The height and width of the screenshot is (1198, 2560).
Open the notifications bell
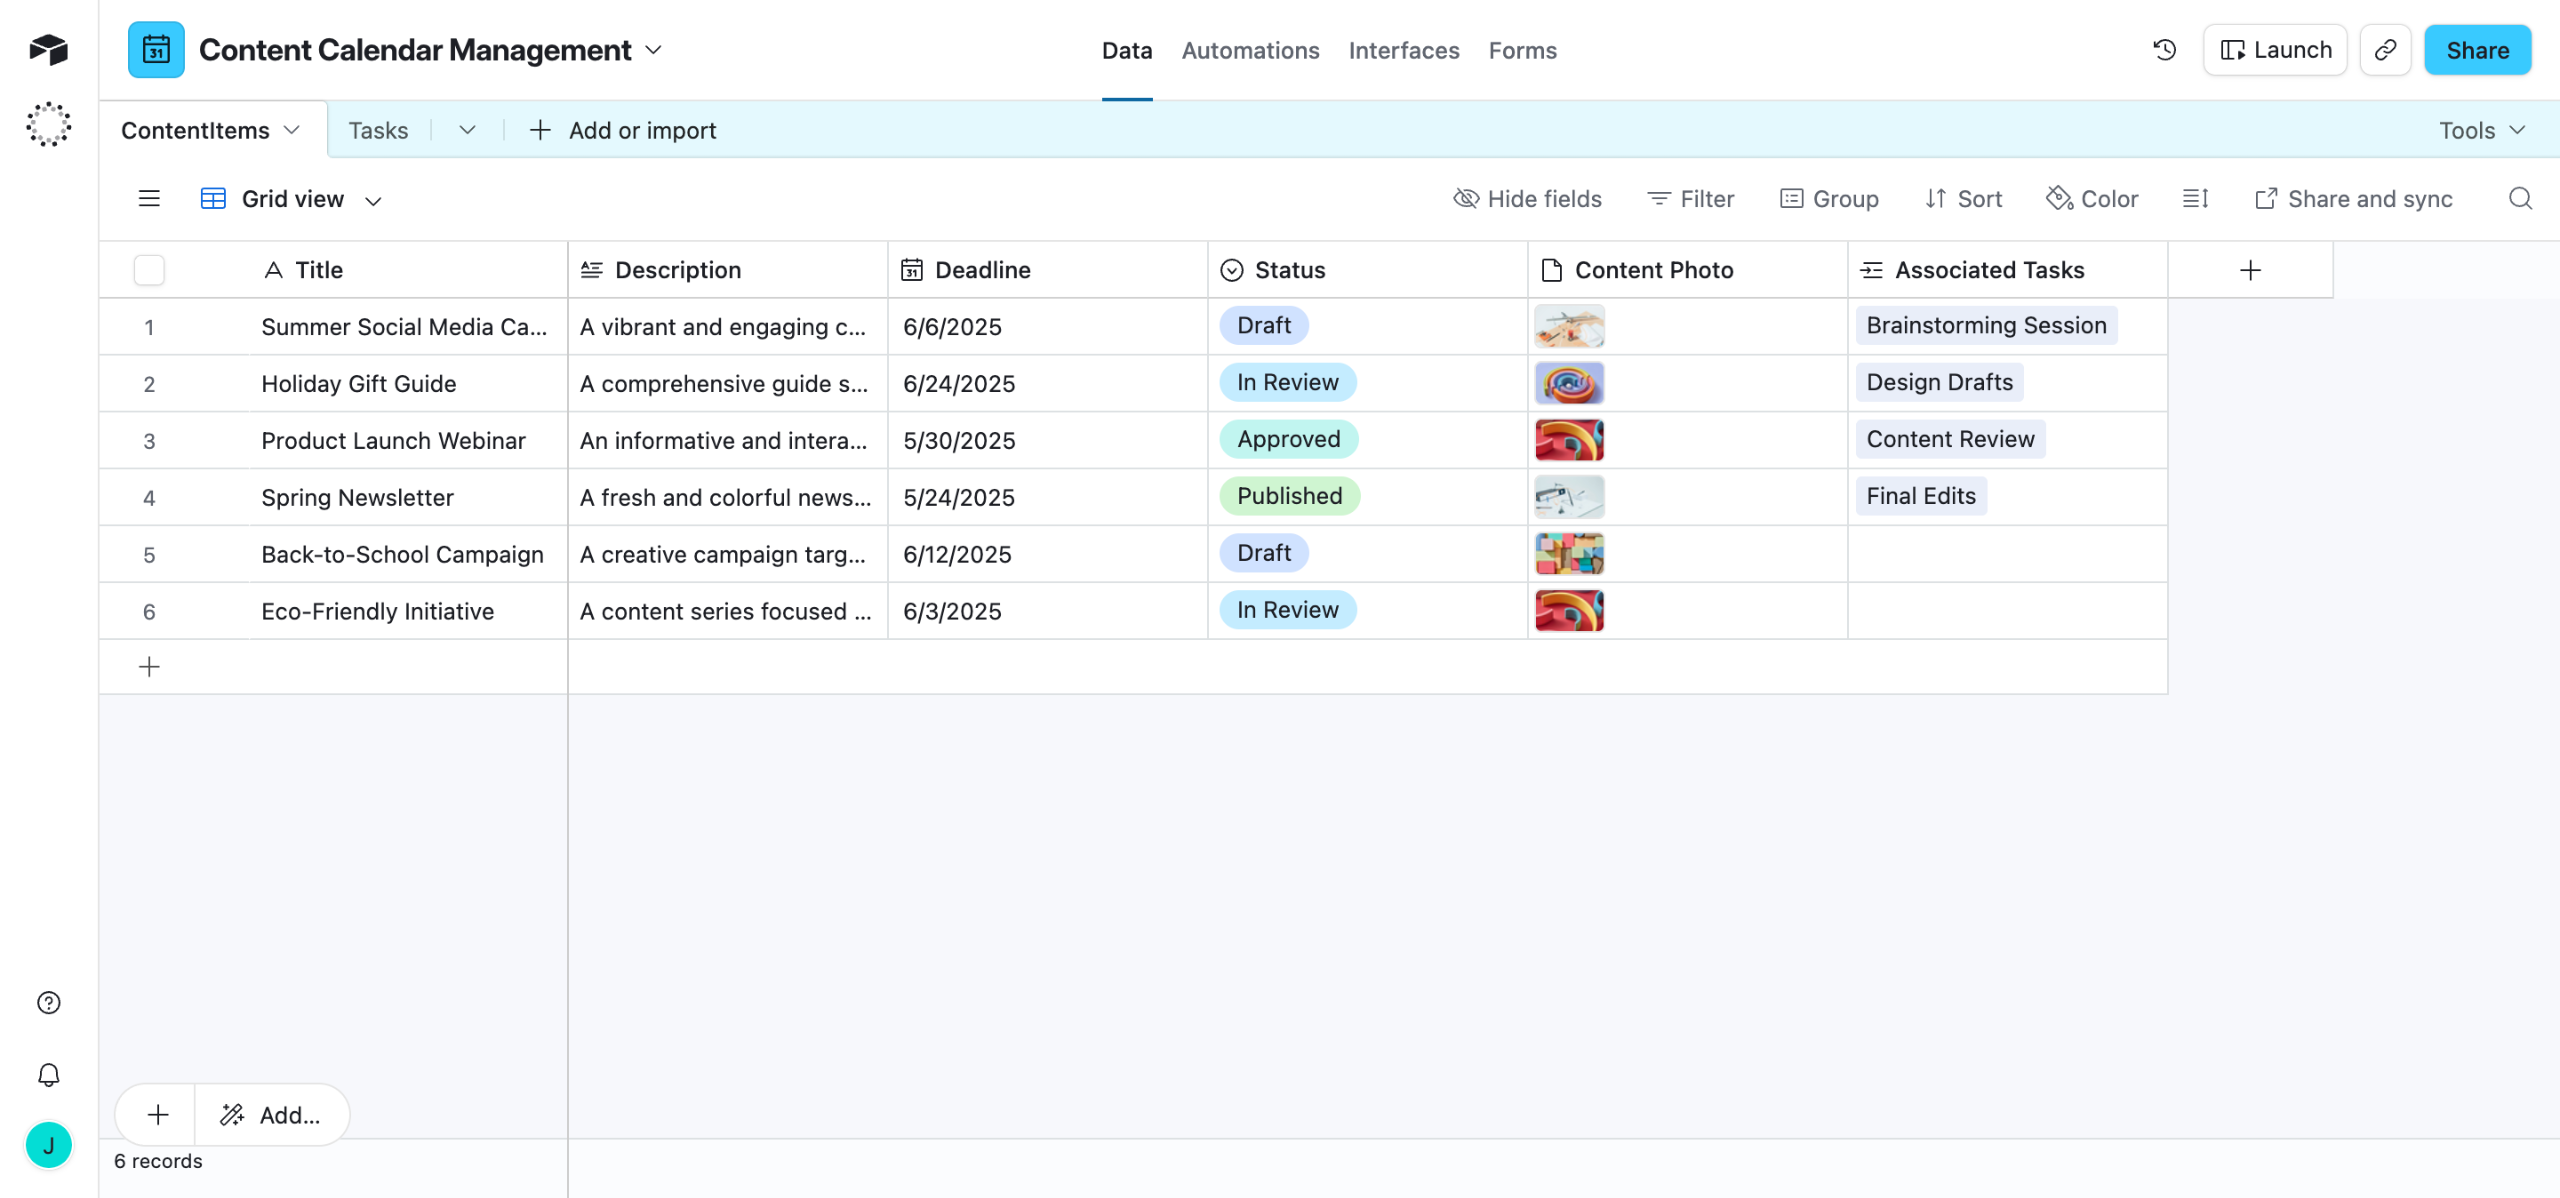pos(48,1075)
